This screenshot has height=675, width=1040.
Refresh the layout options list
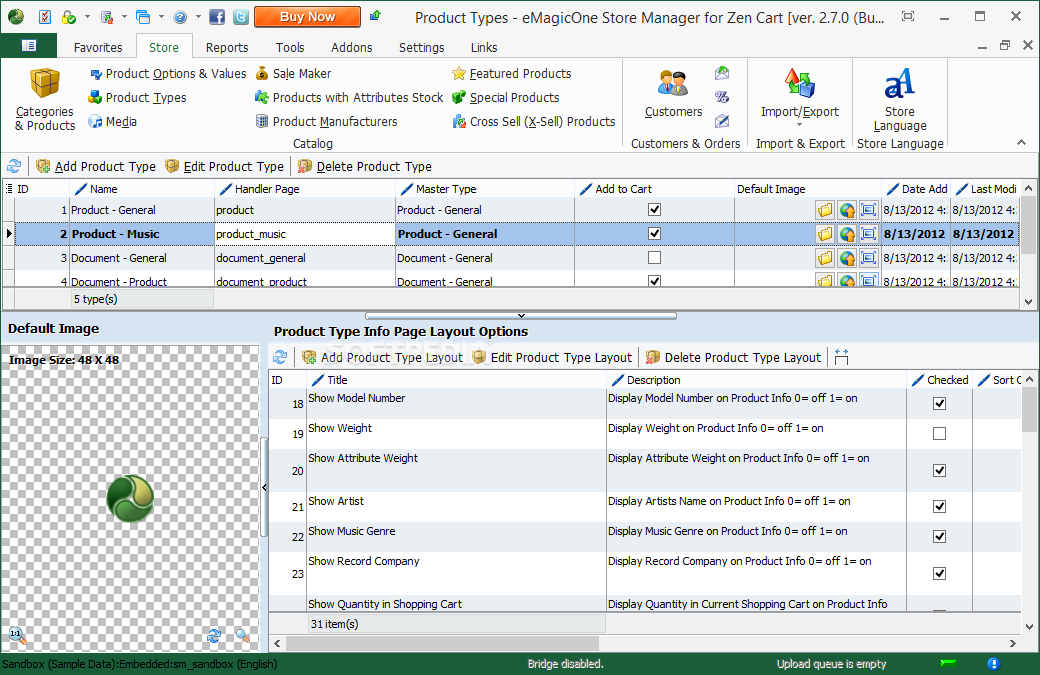click(280, 357)
